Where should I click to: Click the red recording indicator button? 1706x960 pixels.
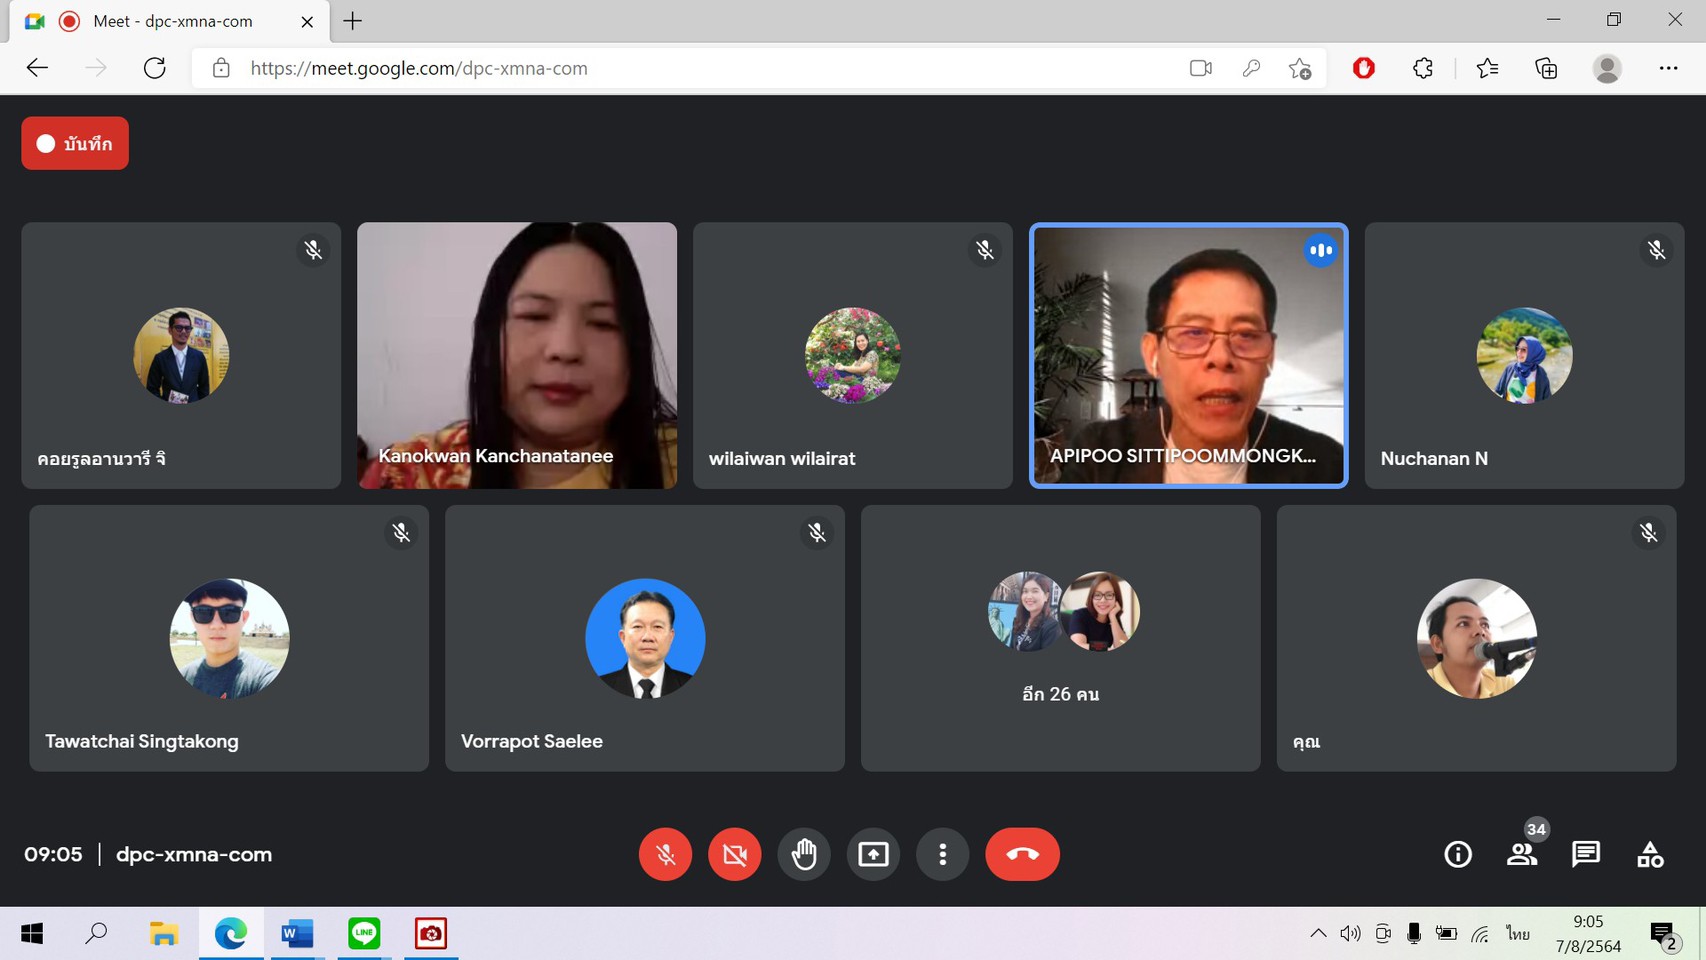[75, 143]
